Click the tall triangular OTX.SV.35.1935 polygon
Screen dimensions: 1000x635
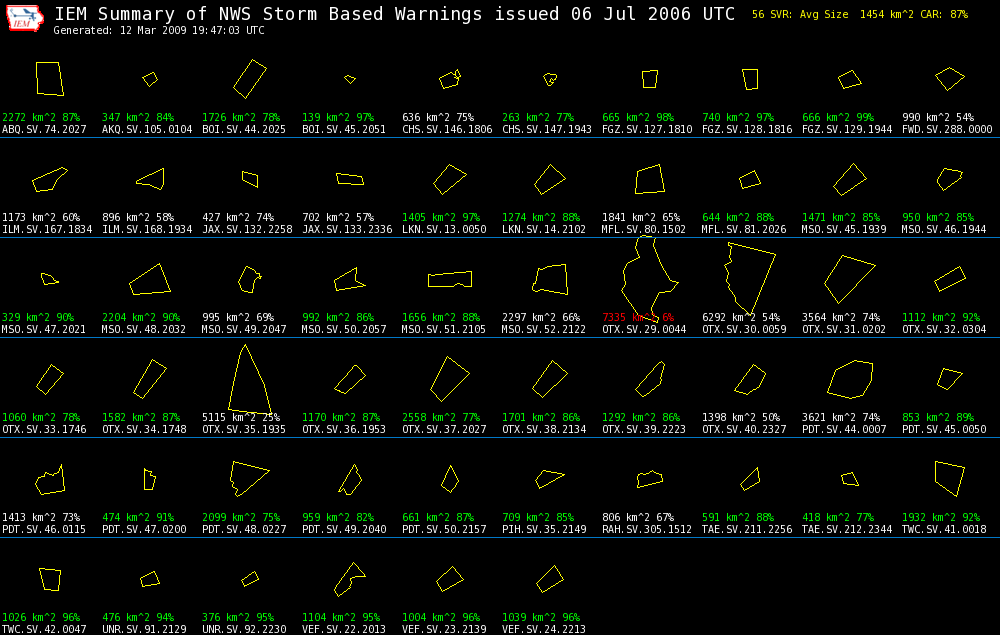[249, 379]
